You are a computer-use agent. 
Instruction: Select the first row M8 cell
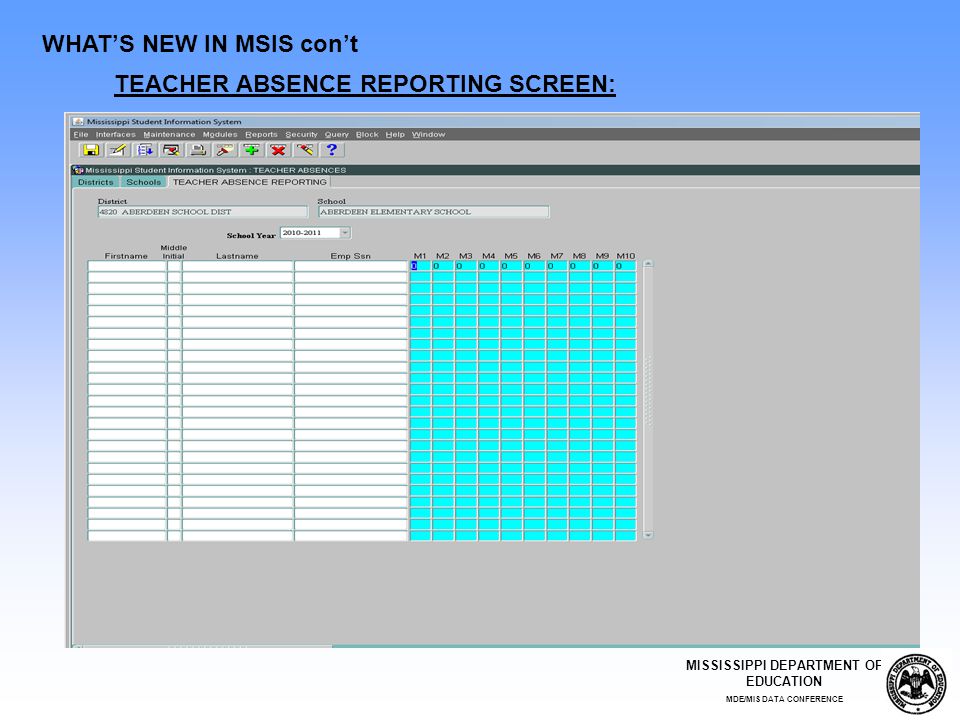click(580, 266)
